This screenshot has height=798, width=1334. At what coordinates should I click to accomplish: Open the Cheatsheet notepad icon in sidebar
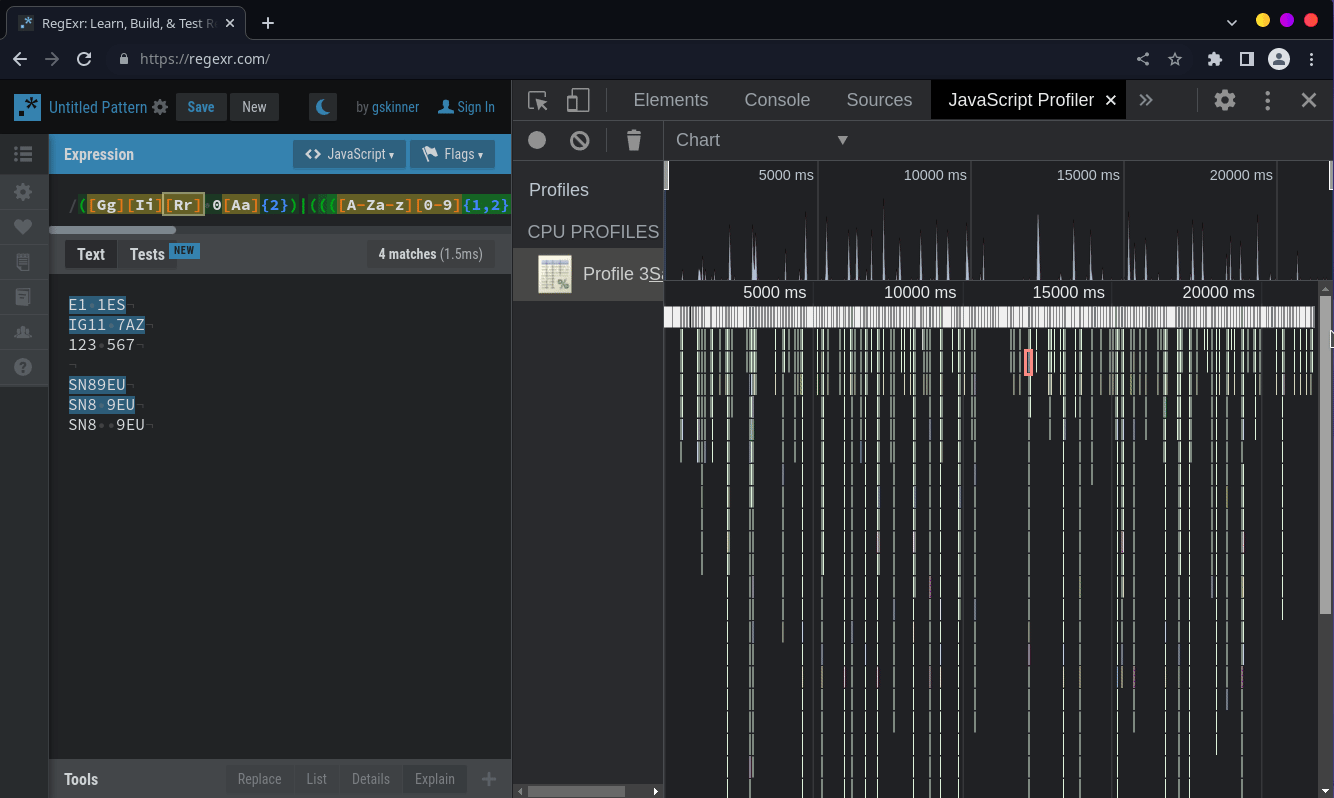(23, 261)
